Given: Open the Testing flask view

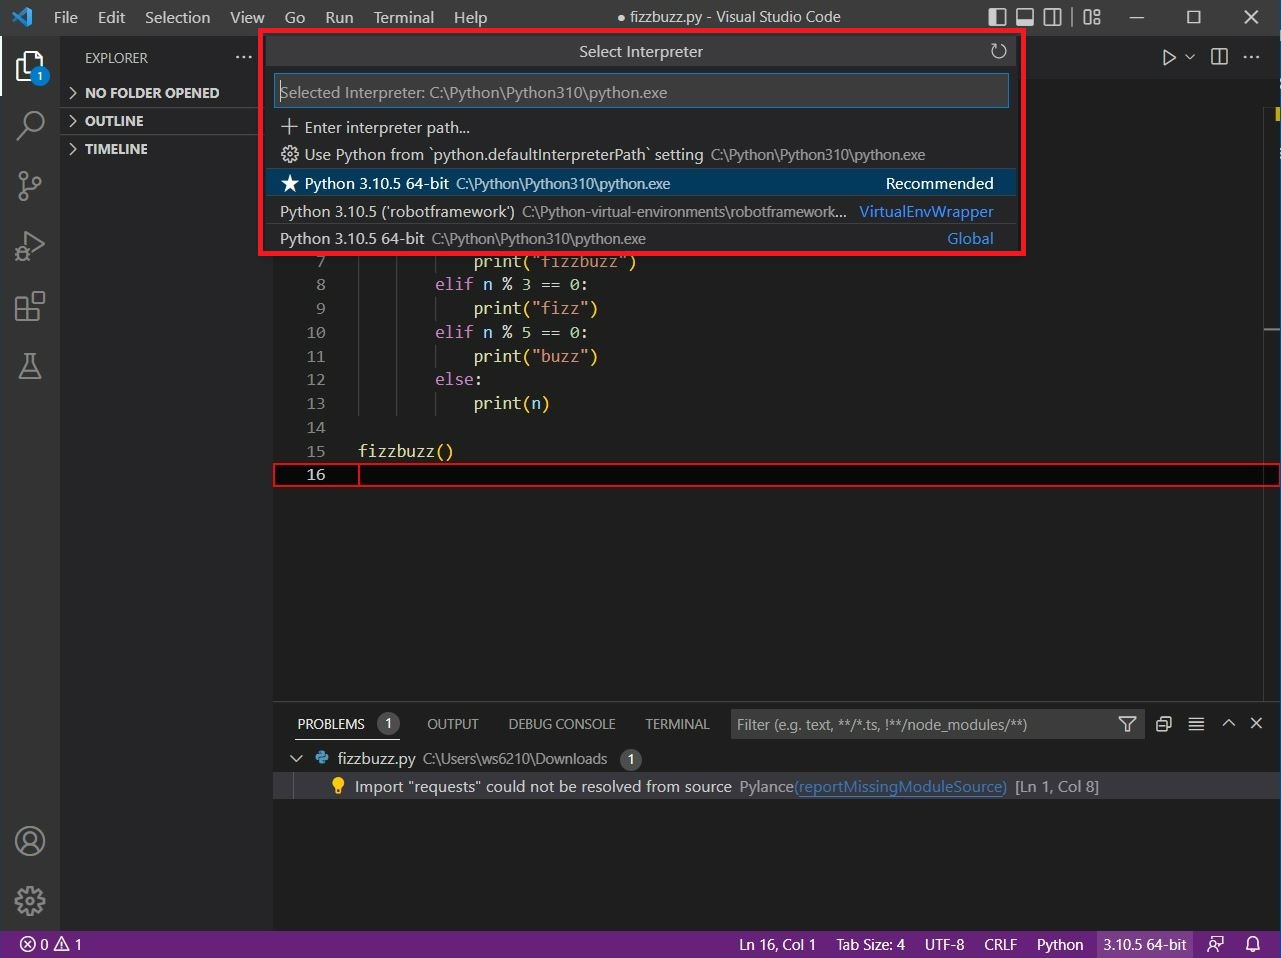Looking at the screenshot, I should pos(30,366).
